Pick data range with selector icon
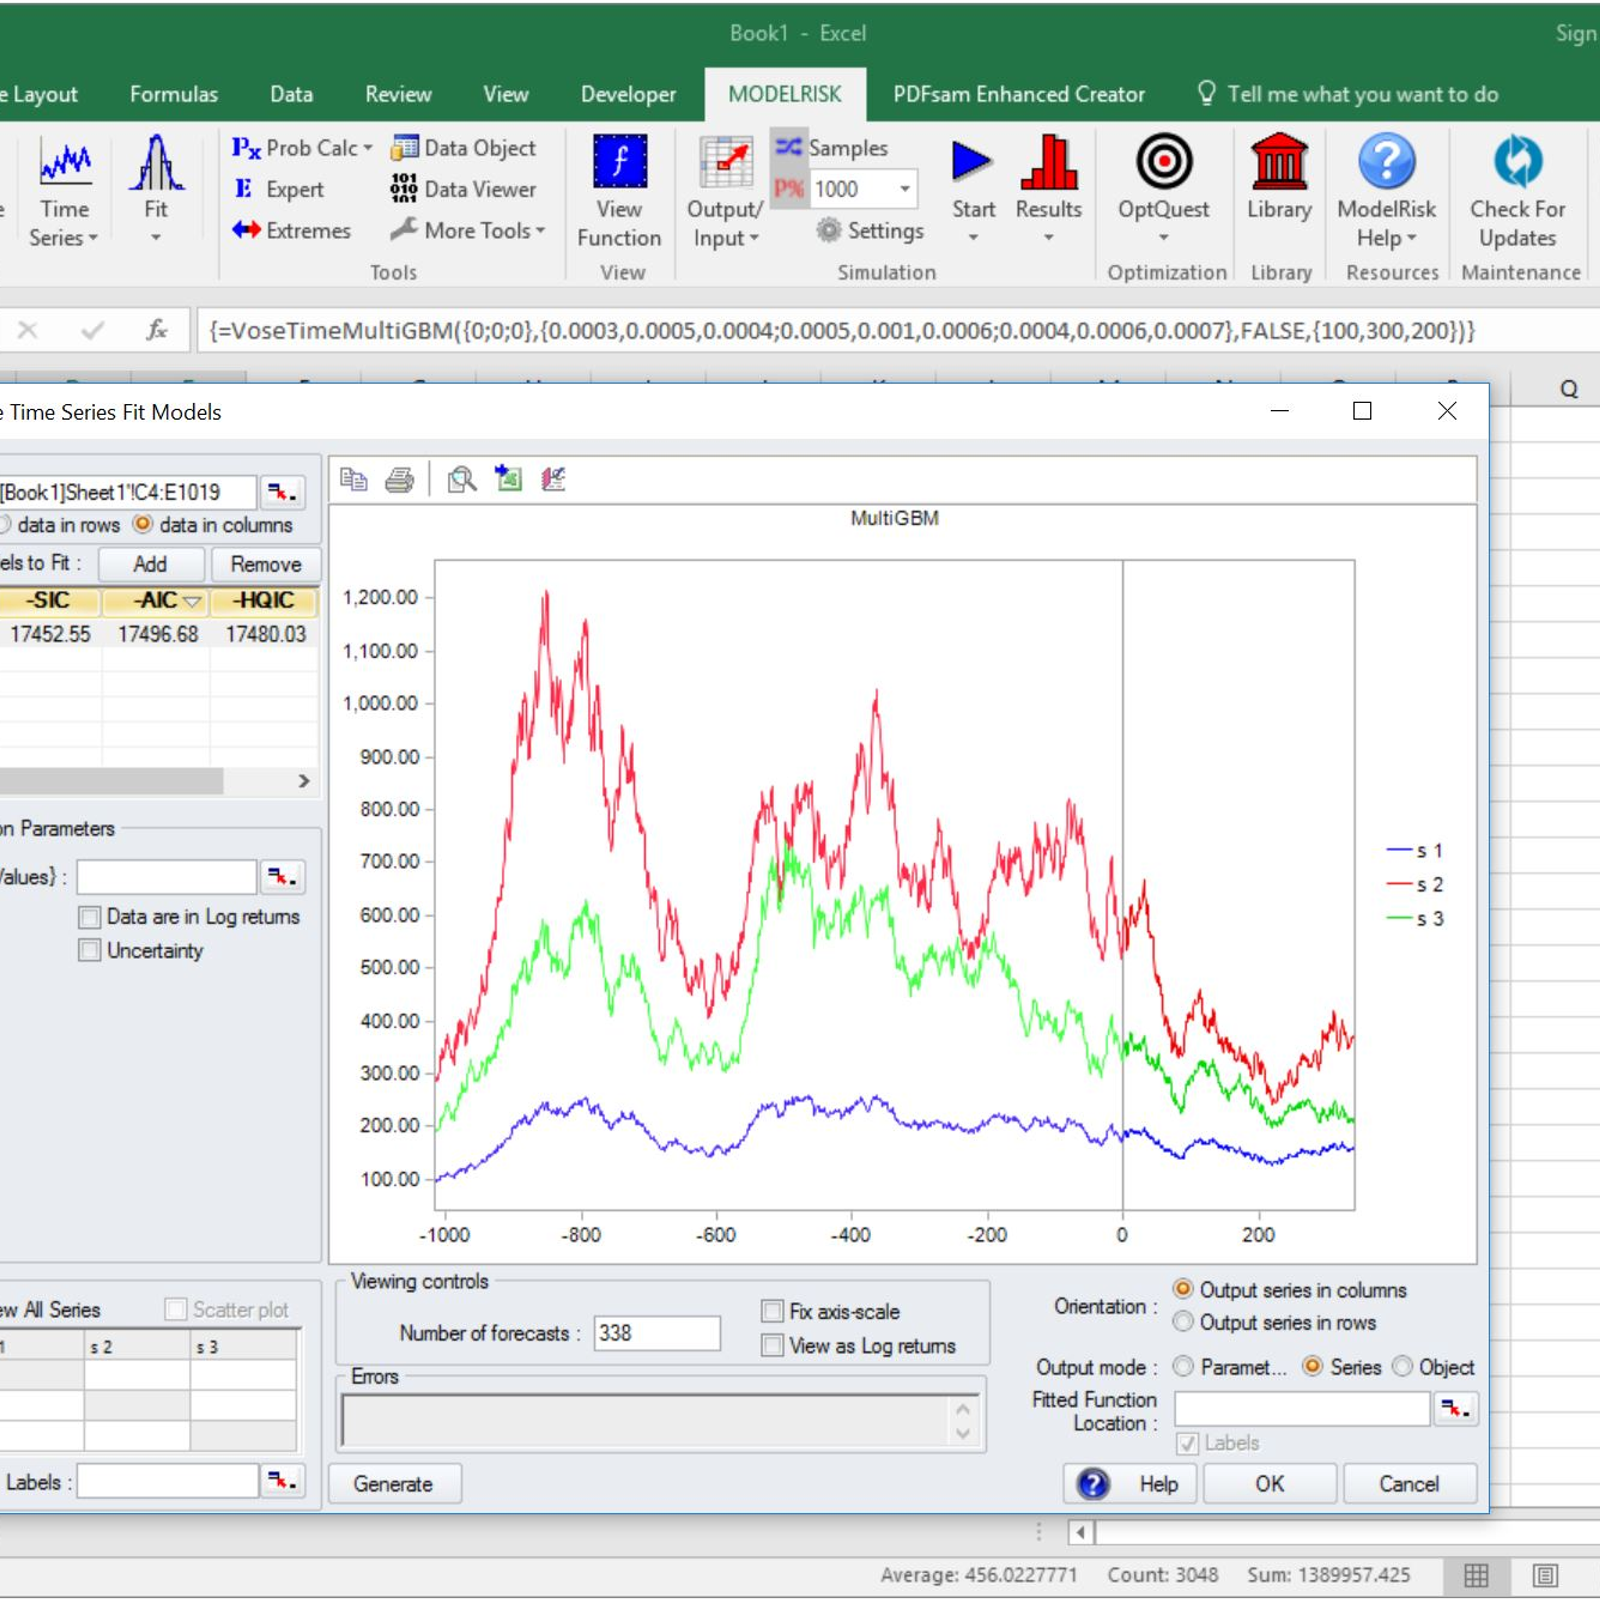Viewport: 1600px width, 1600px height. point(282,492)
